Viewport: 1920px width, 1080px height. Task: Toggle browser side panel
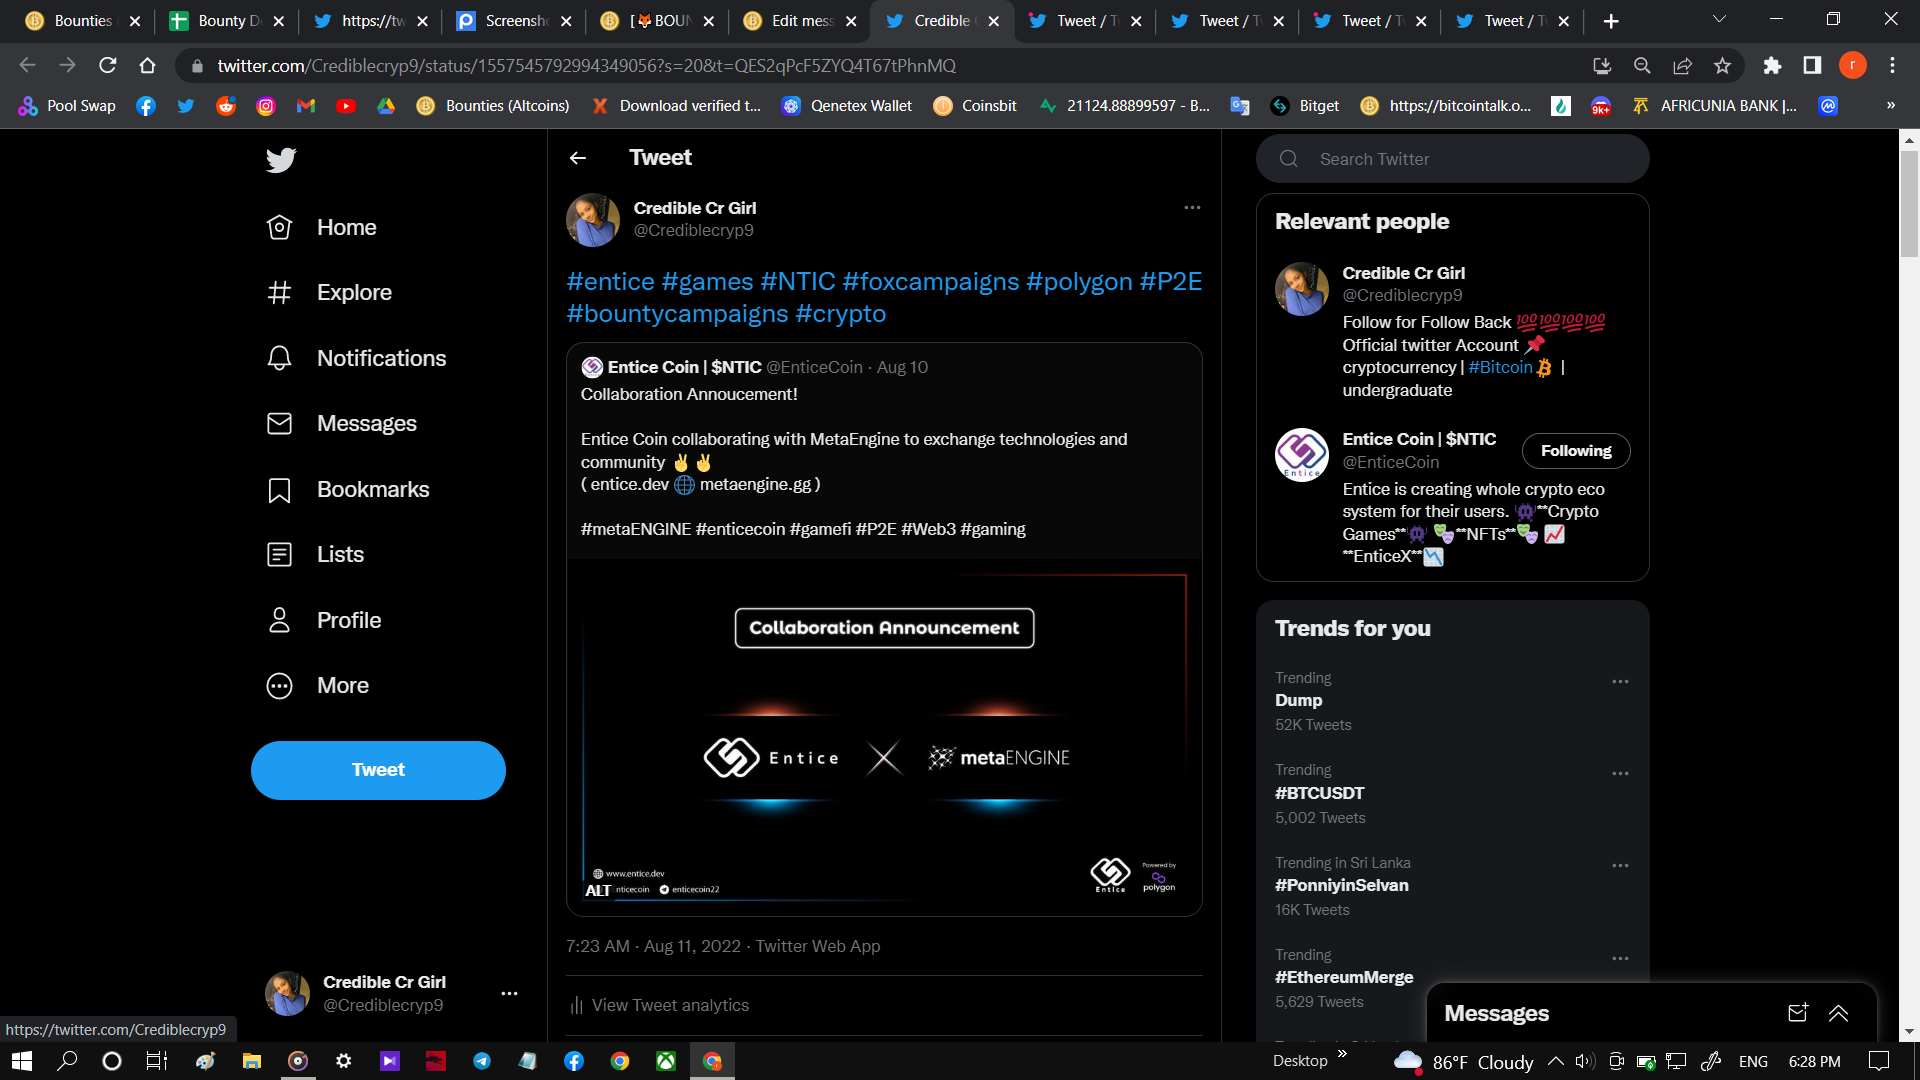pos(1812,65)
